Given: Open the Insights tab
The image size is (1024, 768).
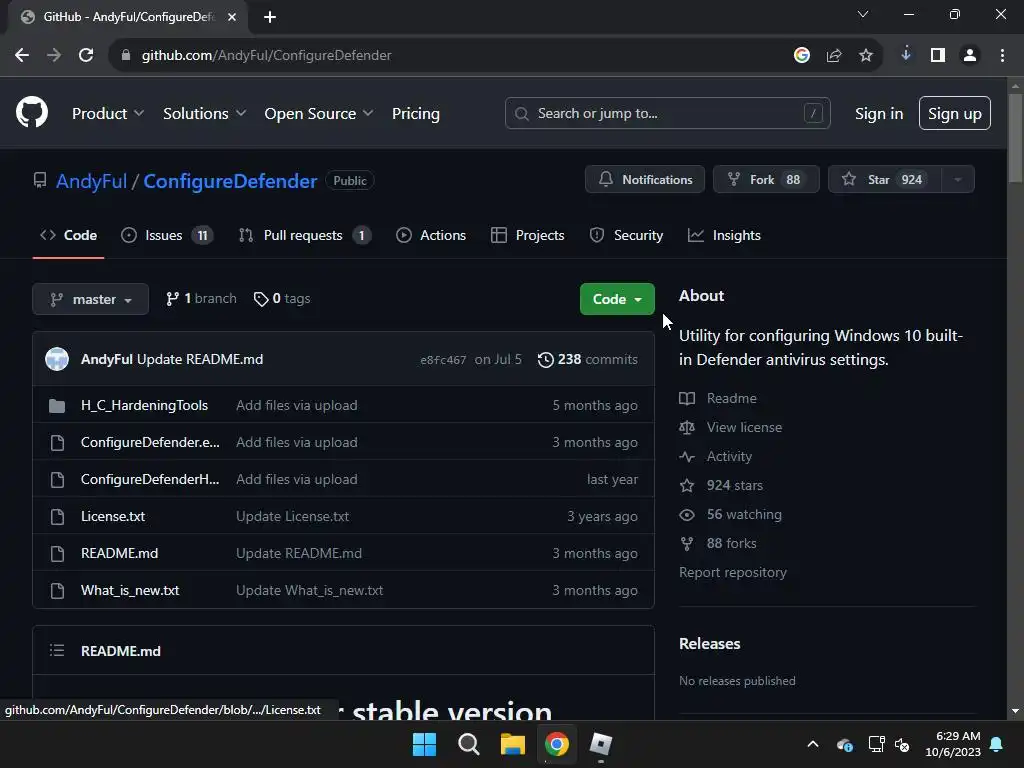Looking at the screenshot, I should click(724, 235).
